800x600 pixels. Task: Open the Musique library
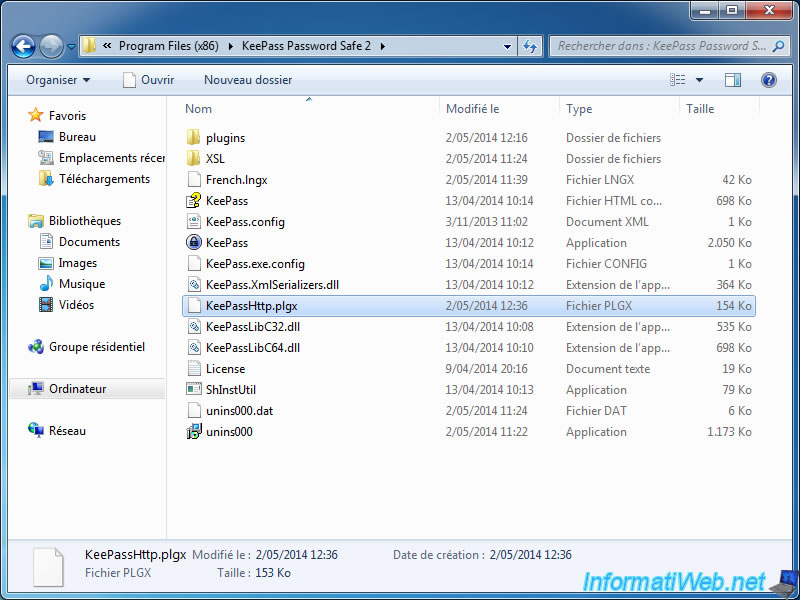point(82,284)
